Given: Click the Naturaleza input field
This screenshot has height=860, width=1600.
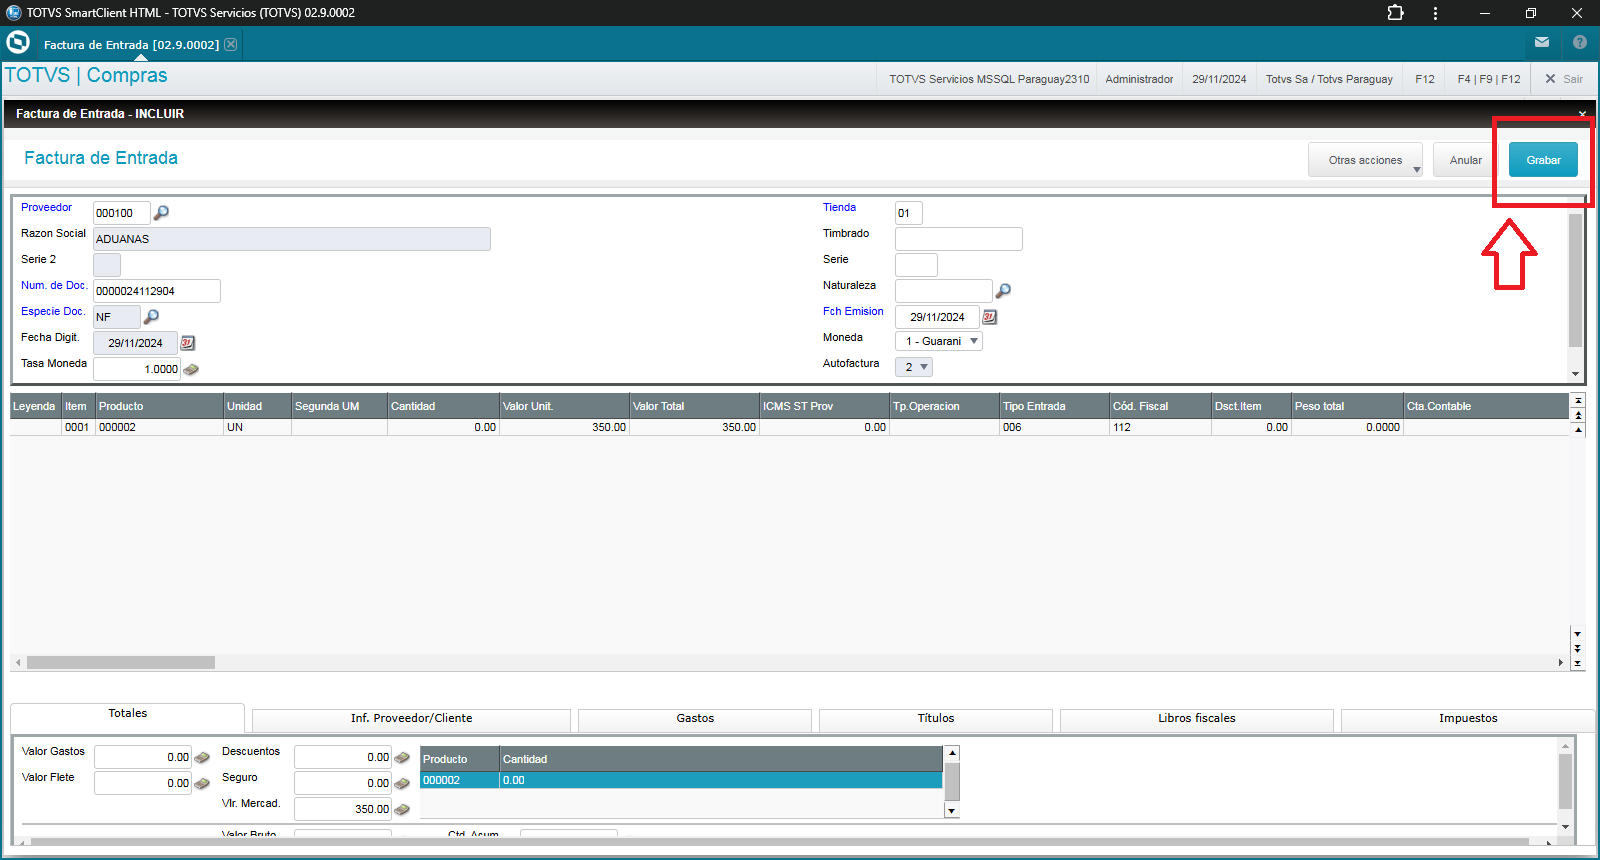Looking at the screenshot, I should [943, 291].
